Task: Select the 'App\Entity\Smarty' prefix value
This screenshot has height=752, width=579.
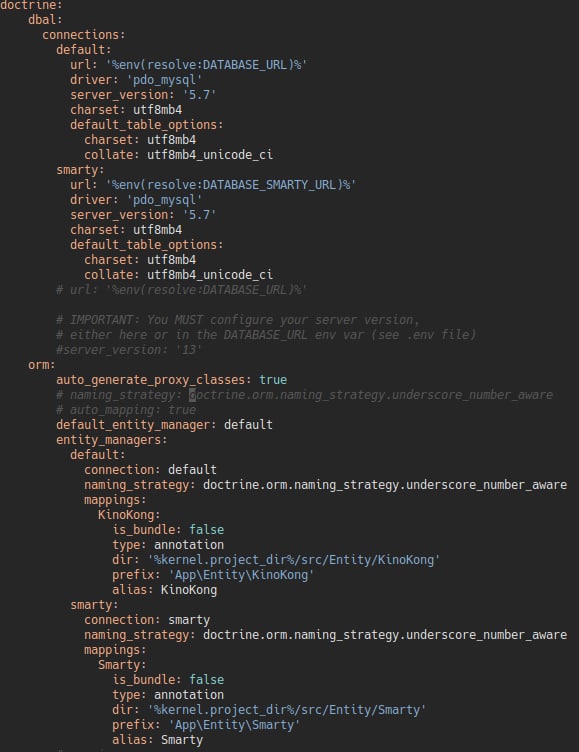Action: click(234, 725)
